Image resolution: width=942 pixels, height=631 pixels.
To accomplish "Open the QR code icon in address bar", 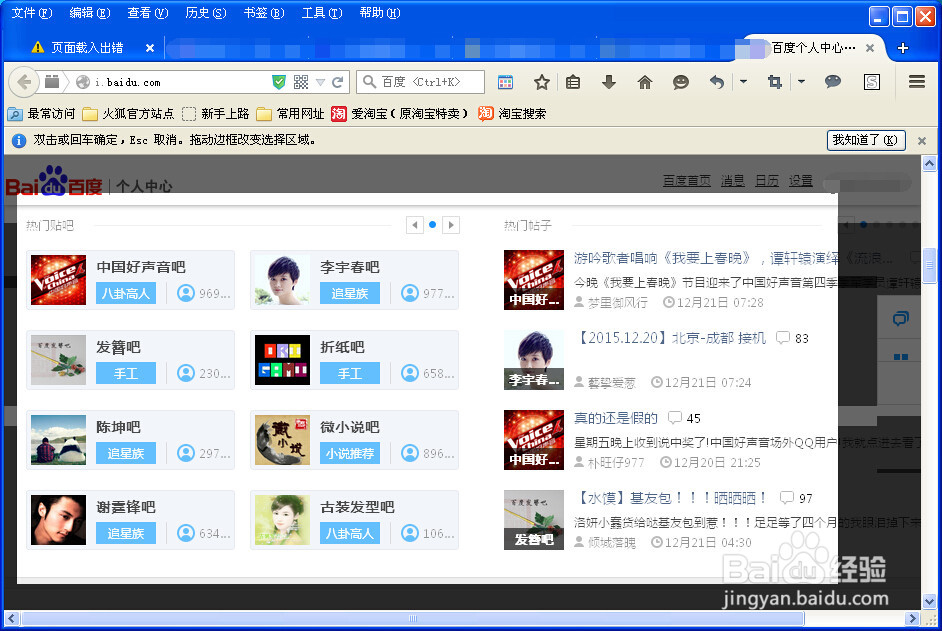I will (x=301, y=82).
